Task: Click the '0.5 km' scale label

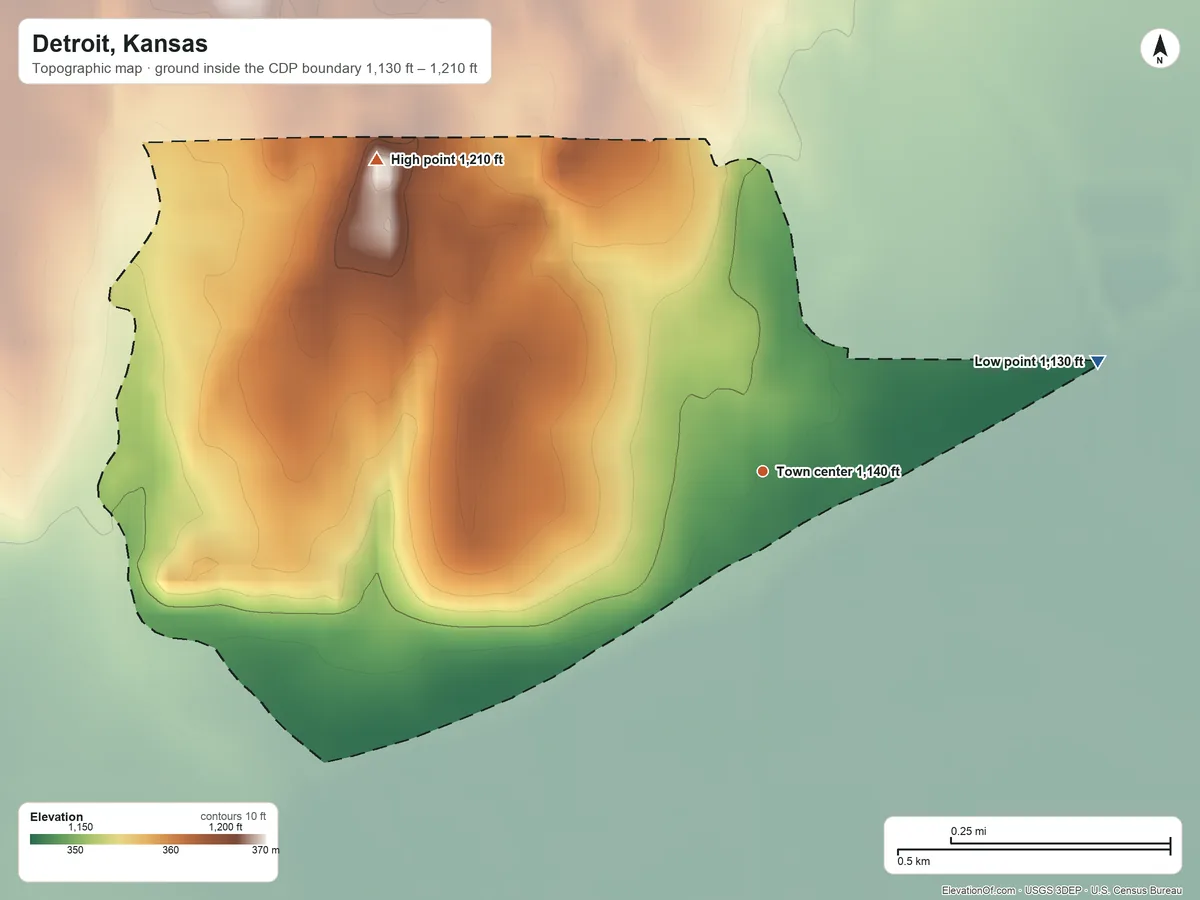Action: tap(913, 861)
